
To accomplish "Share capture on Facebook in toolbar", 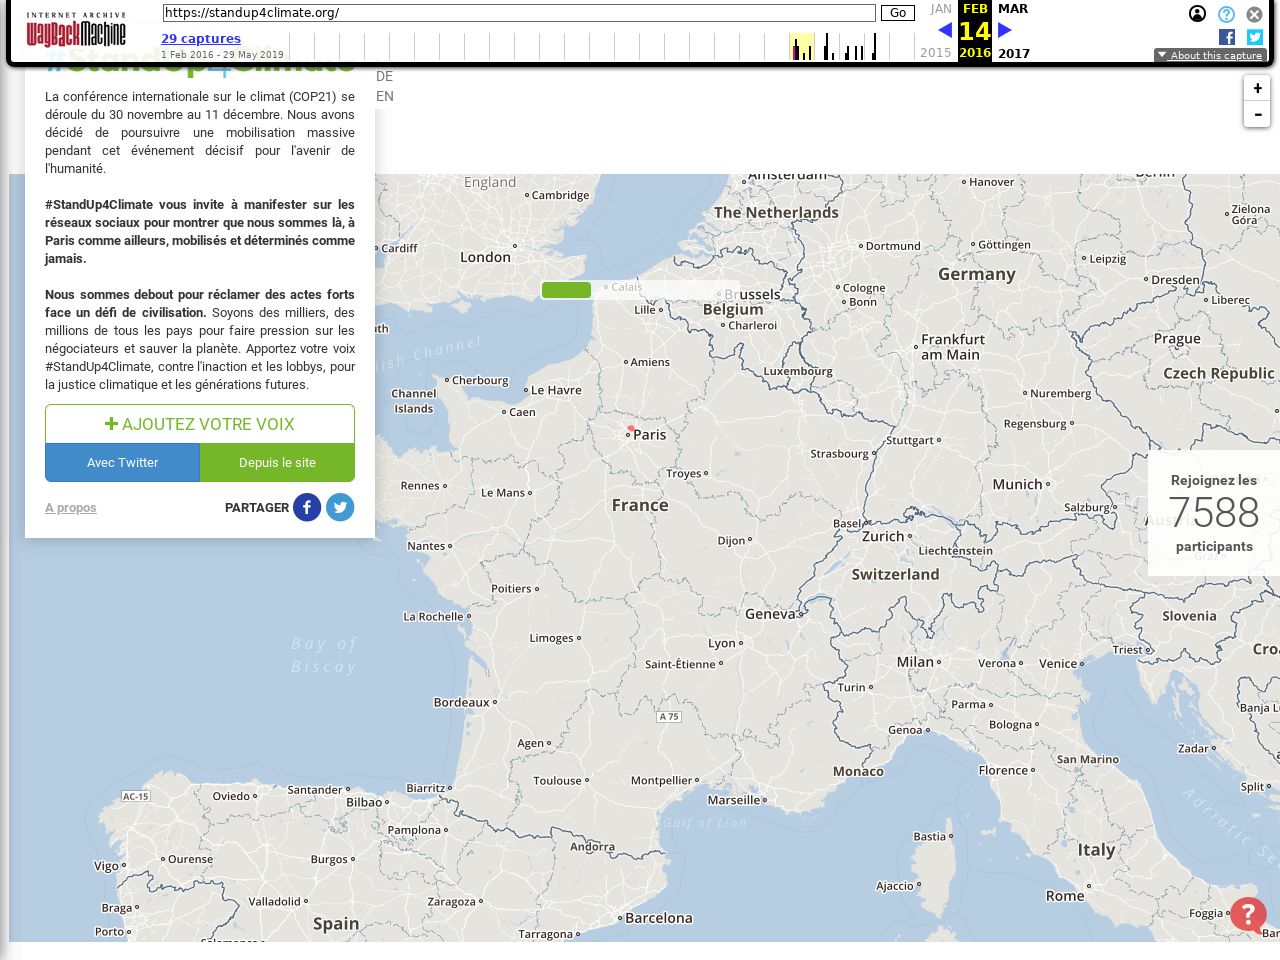I will tap(1227, 37).
